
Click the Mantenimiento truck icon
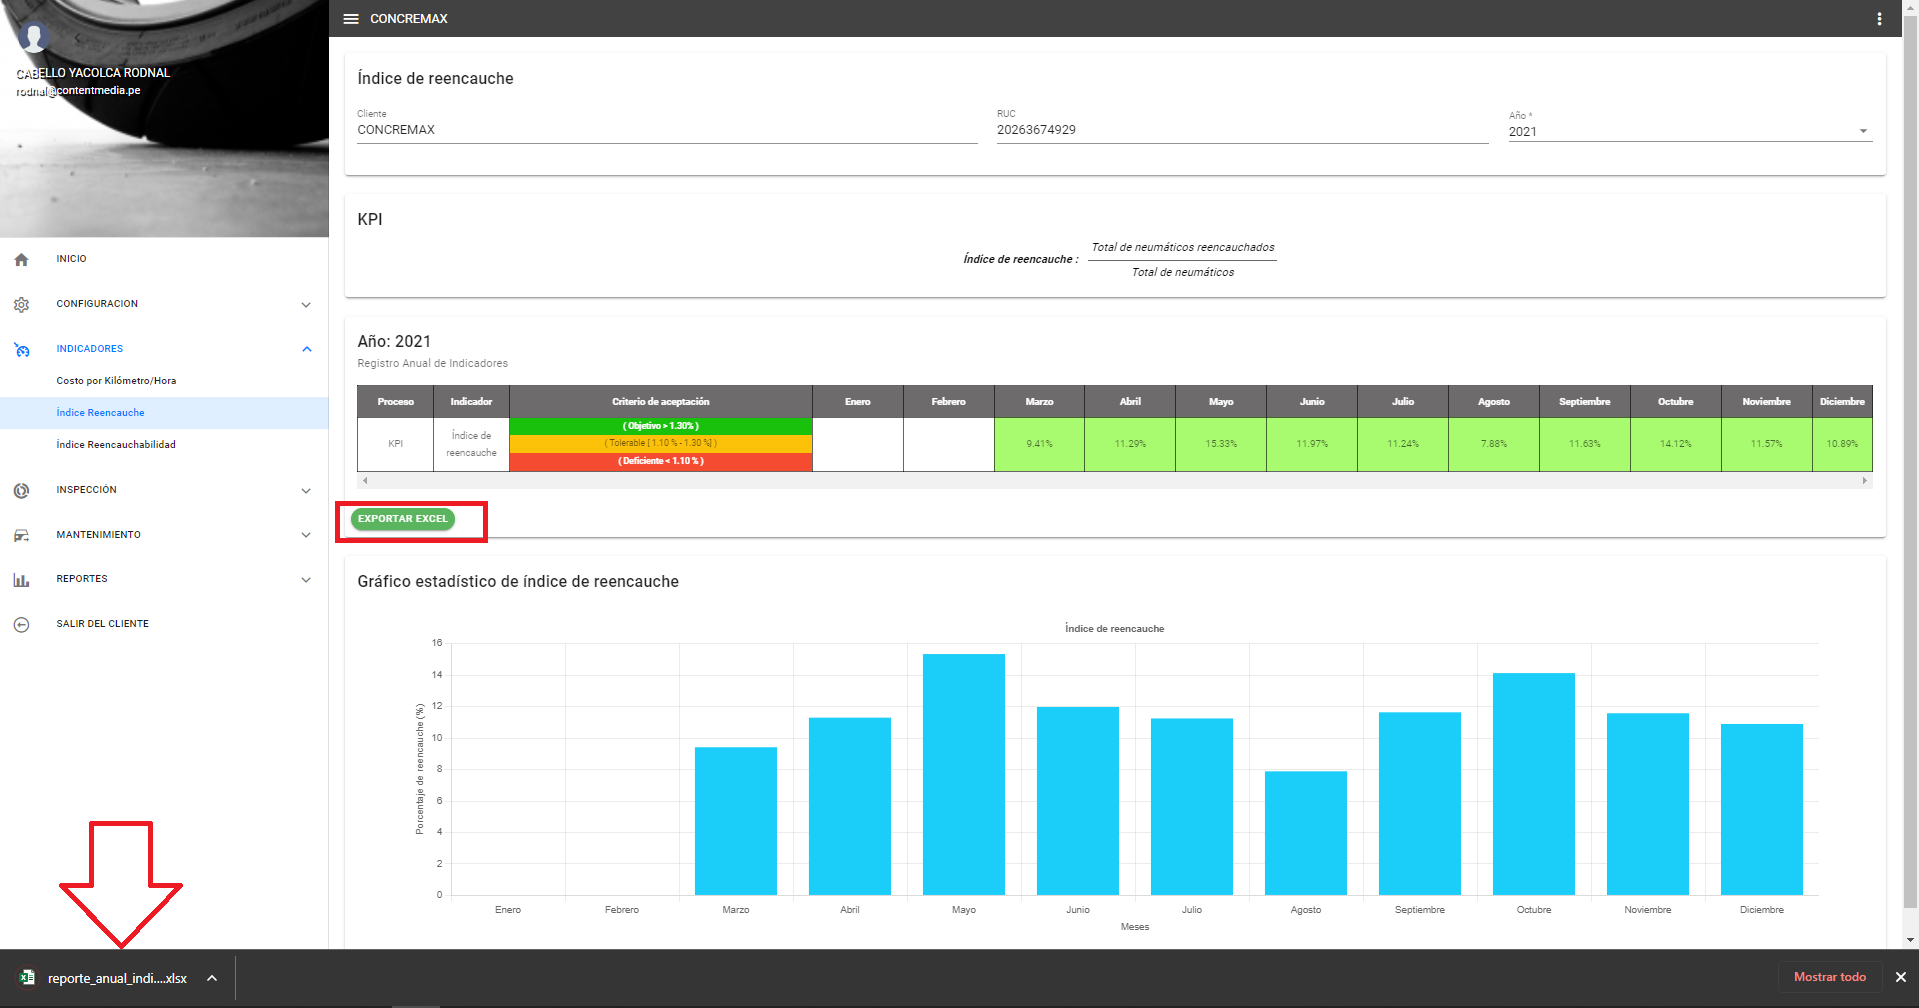click(x=22, y=536)
